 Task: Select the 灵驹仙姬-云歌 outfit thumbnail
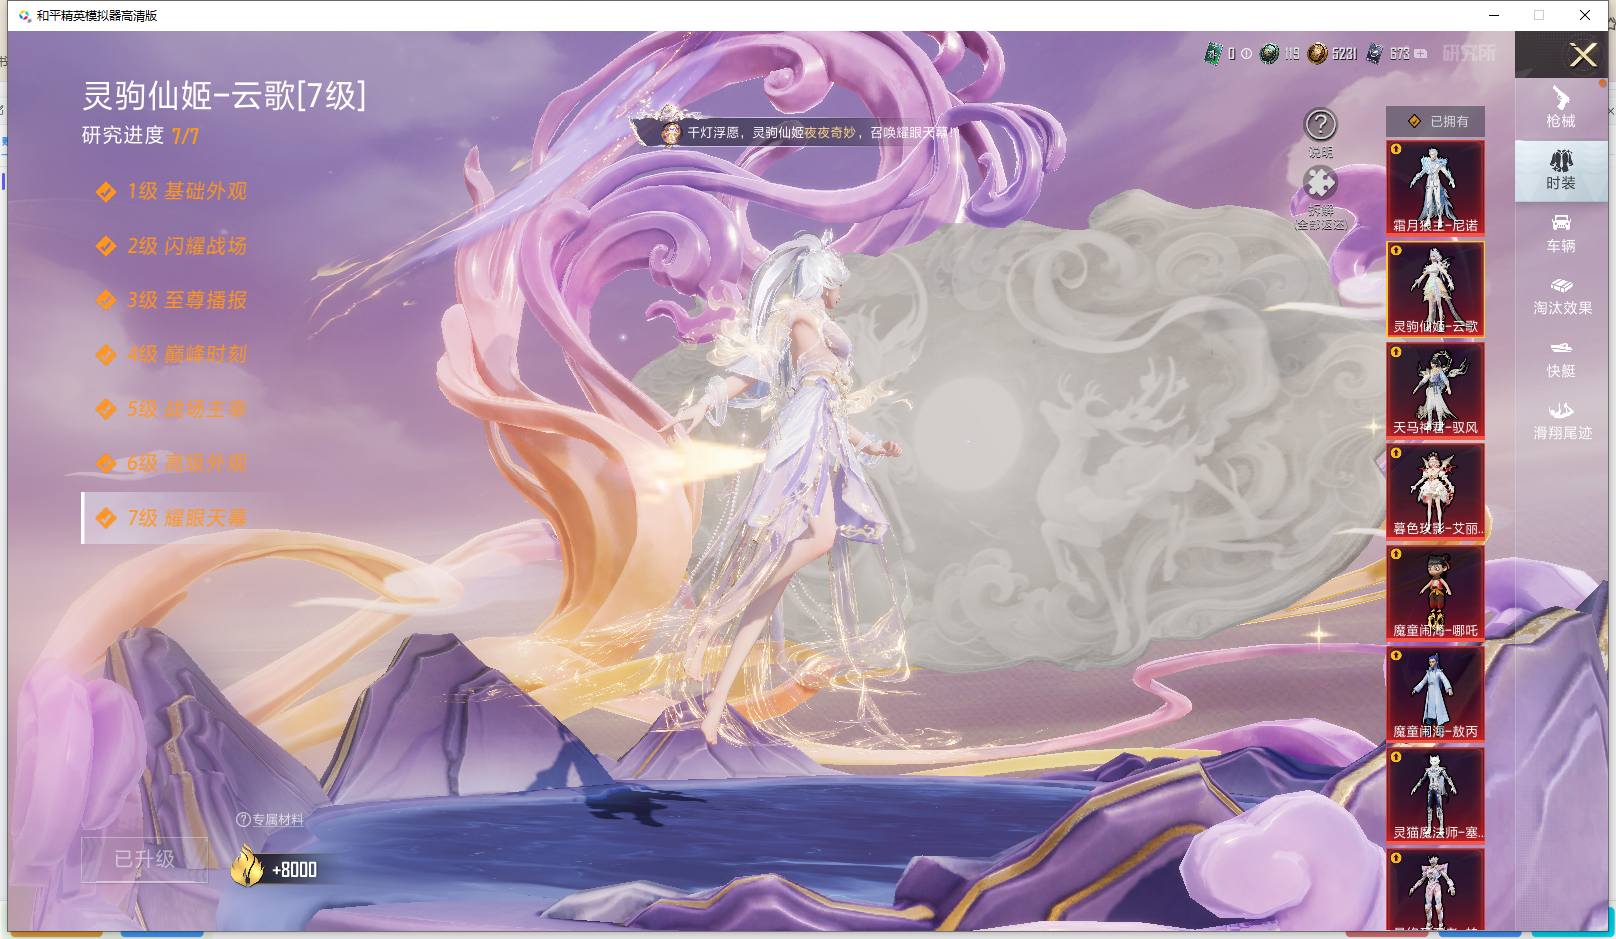tap(1435, 289)
